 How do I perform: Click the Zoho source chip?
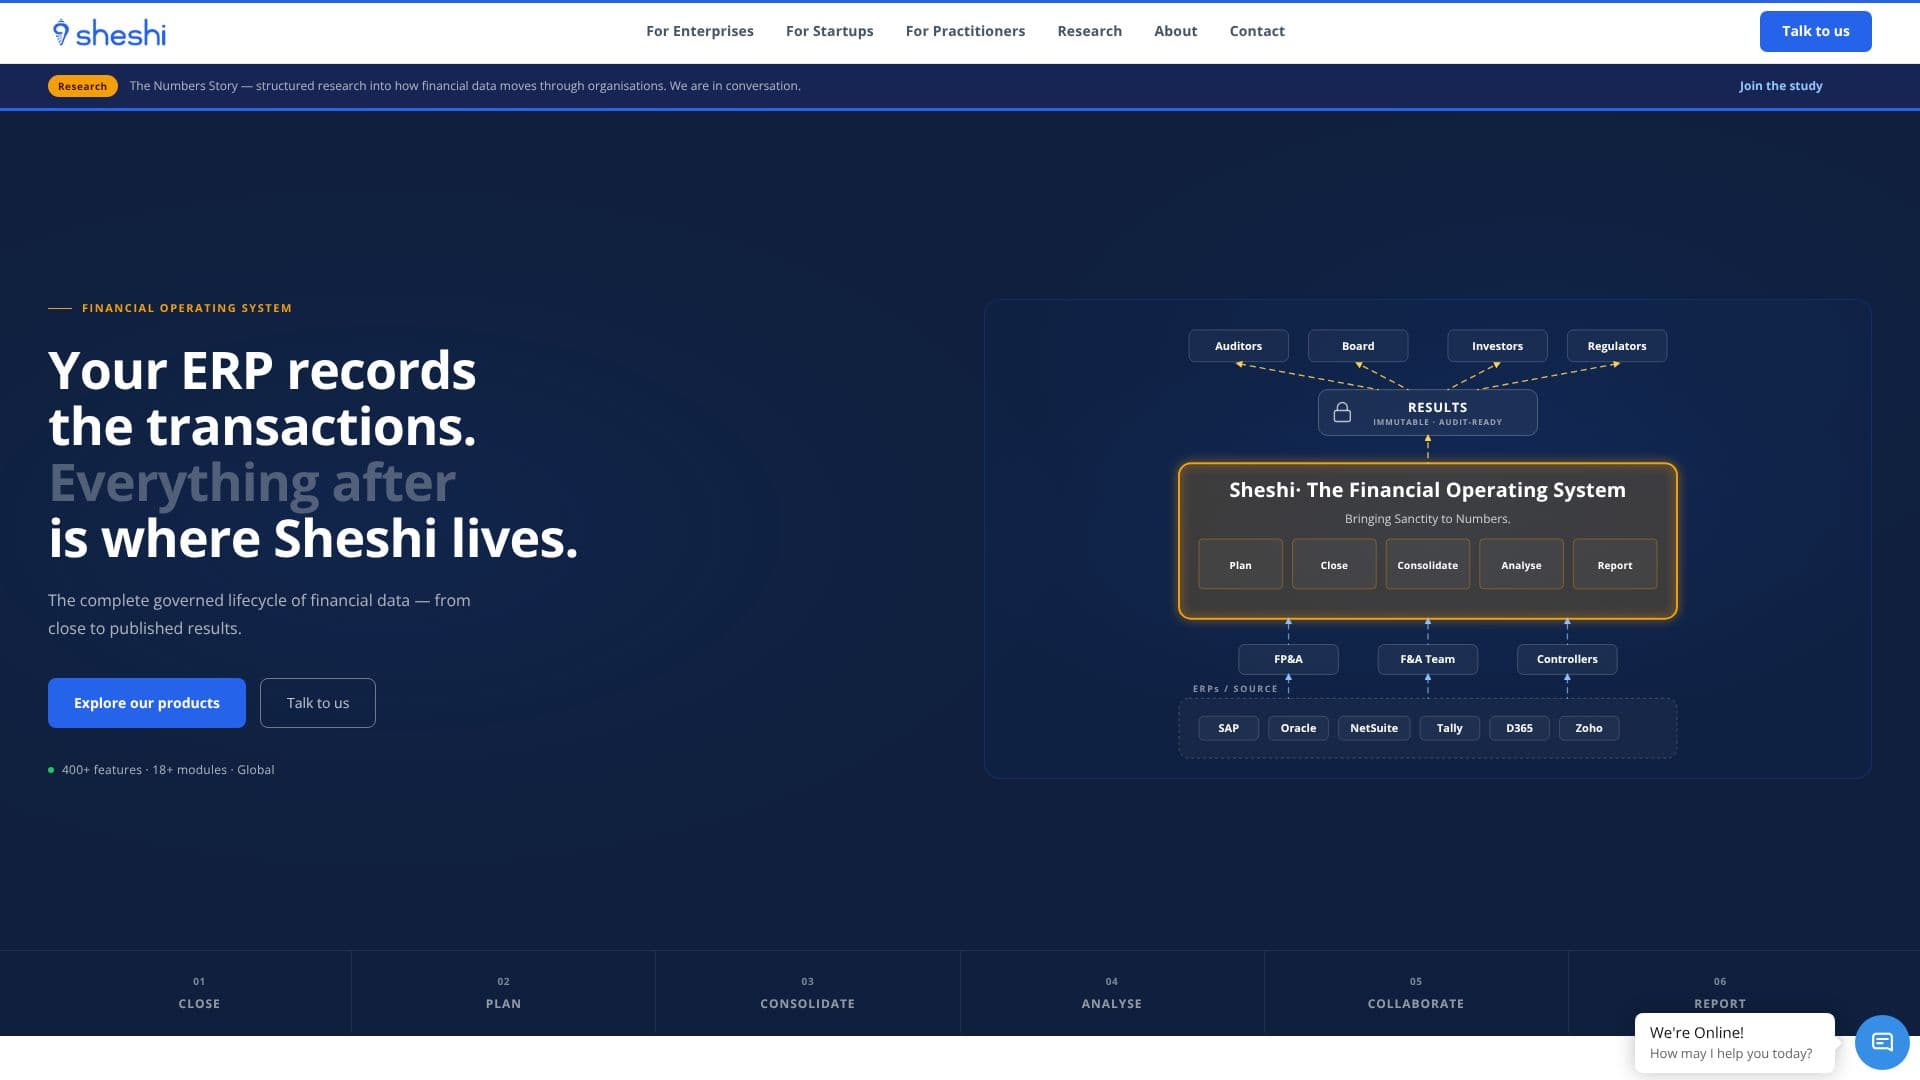pos(1589,728)
